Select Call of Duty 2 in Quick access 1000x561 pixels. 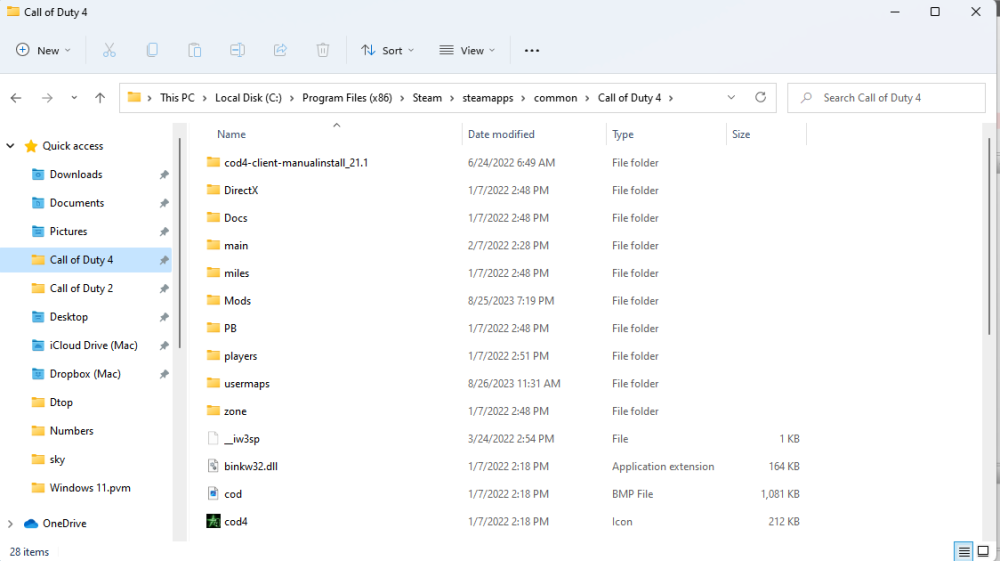click(x=81, y=288)
